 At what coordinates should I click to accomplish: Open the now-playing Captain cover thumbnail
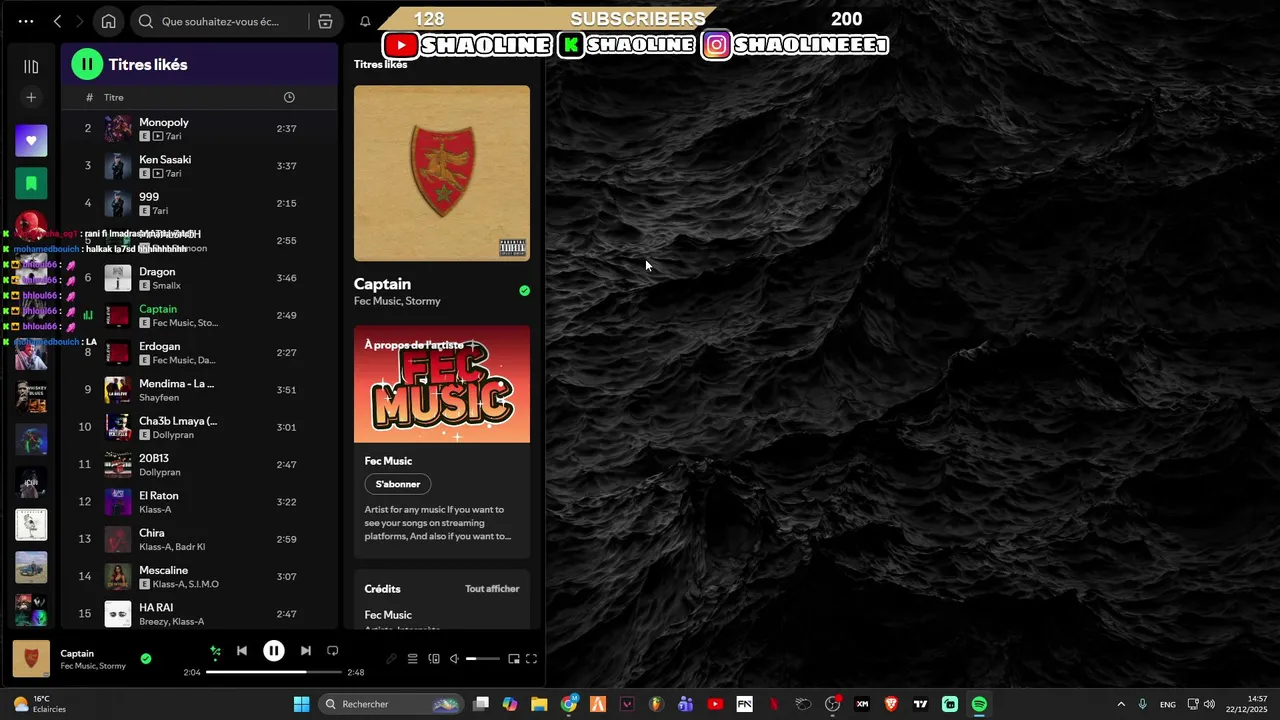tap(31, 659)
